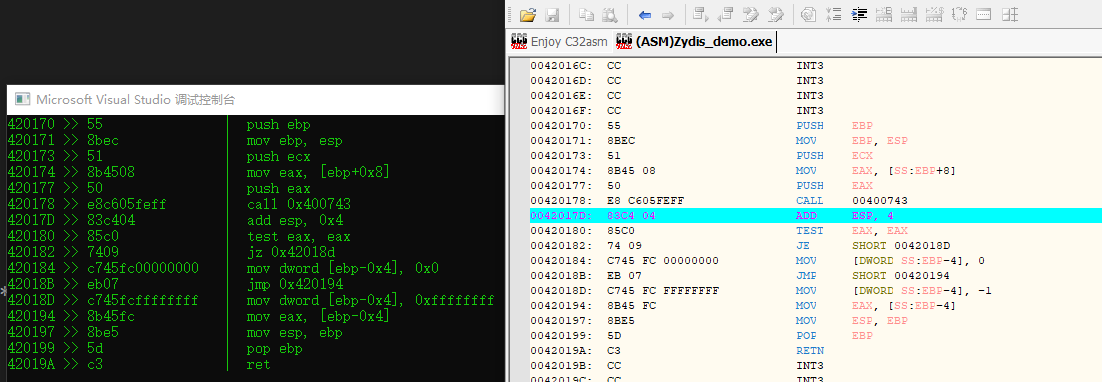Click the lines icon with up-down arrows
Screen dimensions: 1102x382
834,15
